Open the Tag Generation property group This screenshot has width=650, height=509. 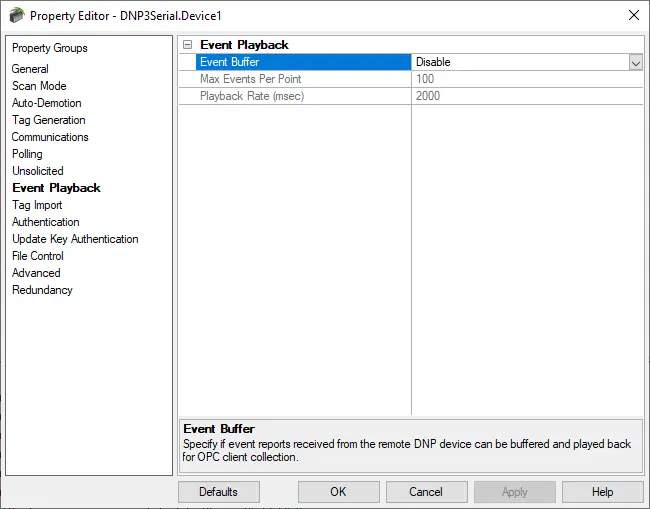[49, 120]
